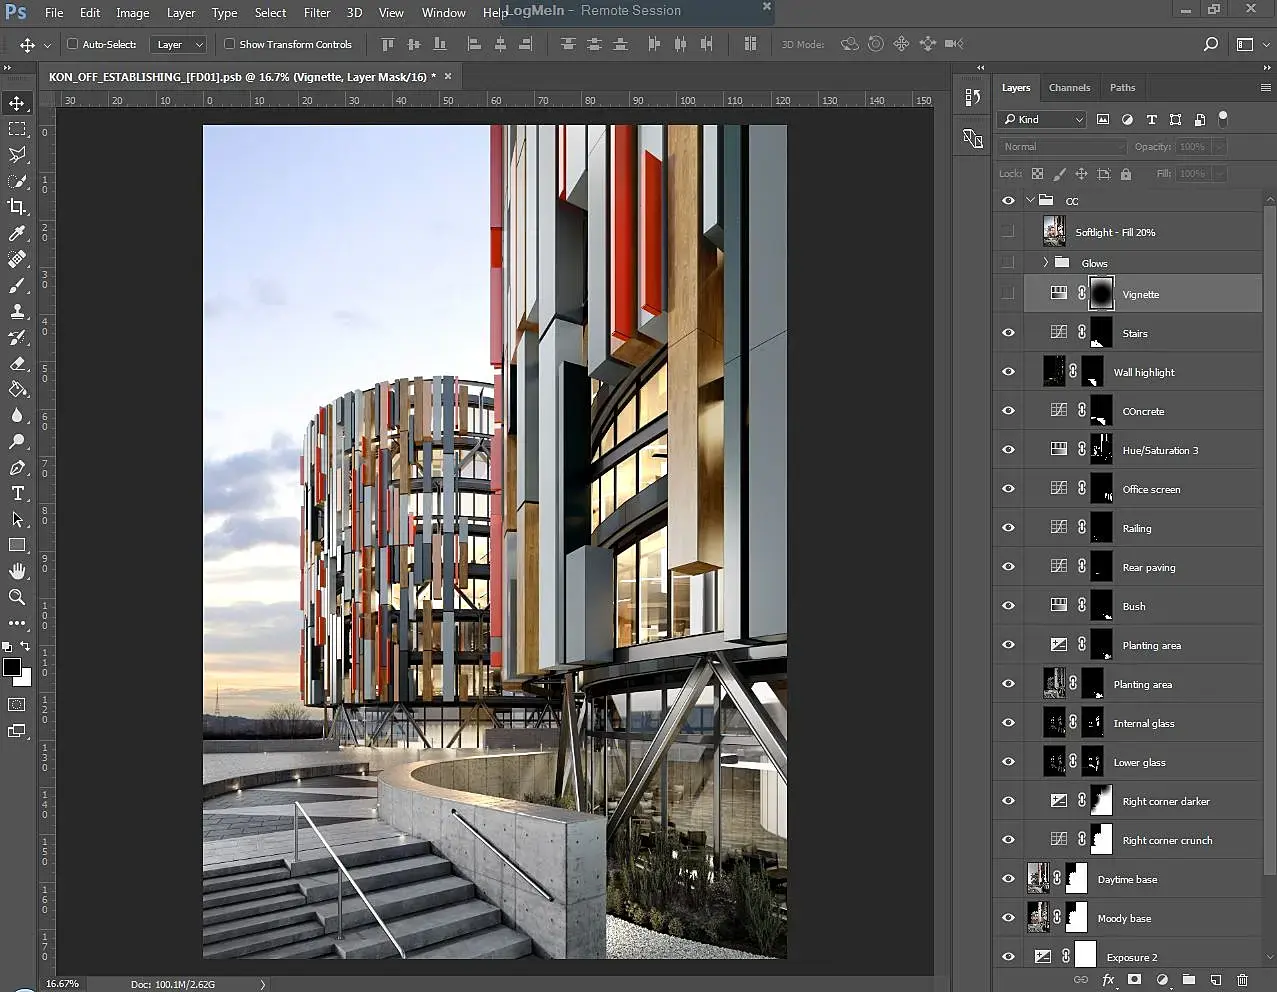Select the Eyedropper tool

tap(17, 233)
